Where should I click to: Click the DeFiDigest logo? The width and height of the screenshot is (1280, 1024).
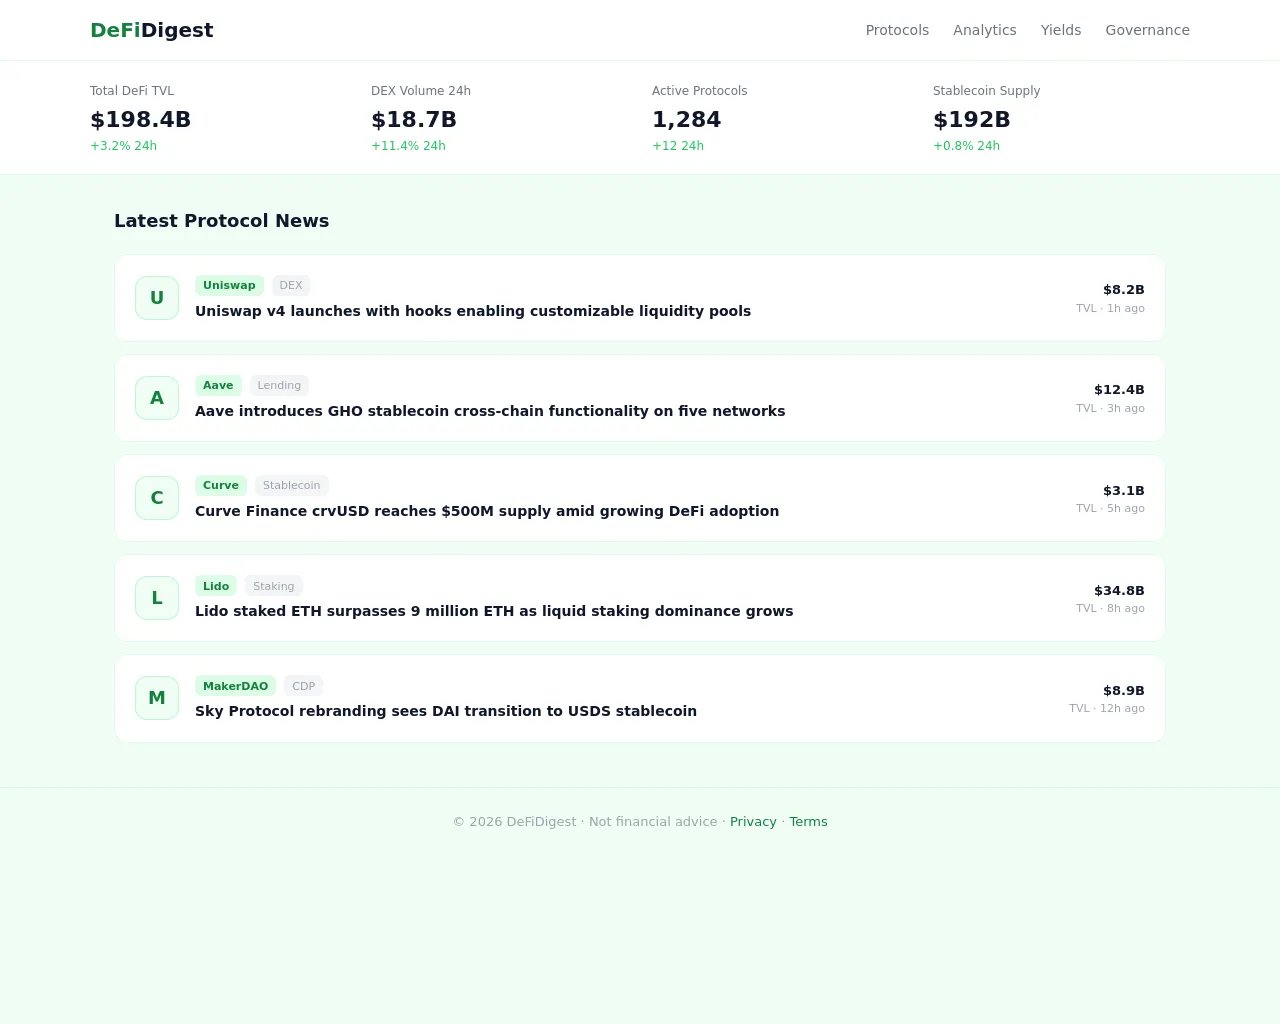152,30
